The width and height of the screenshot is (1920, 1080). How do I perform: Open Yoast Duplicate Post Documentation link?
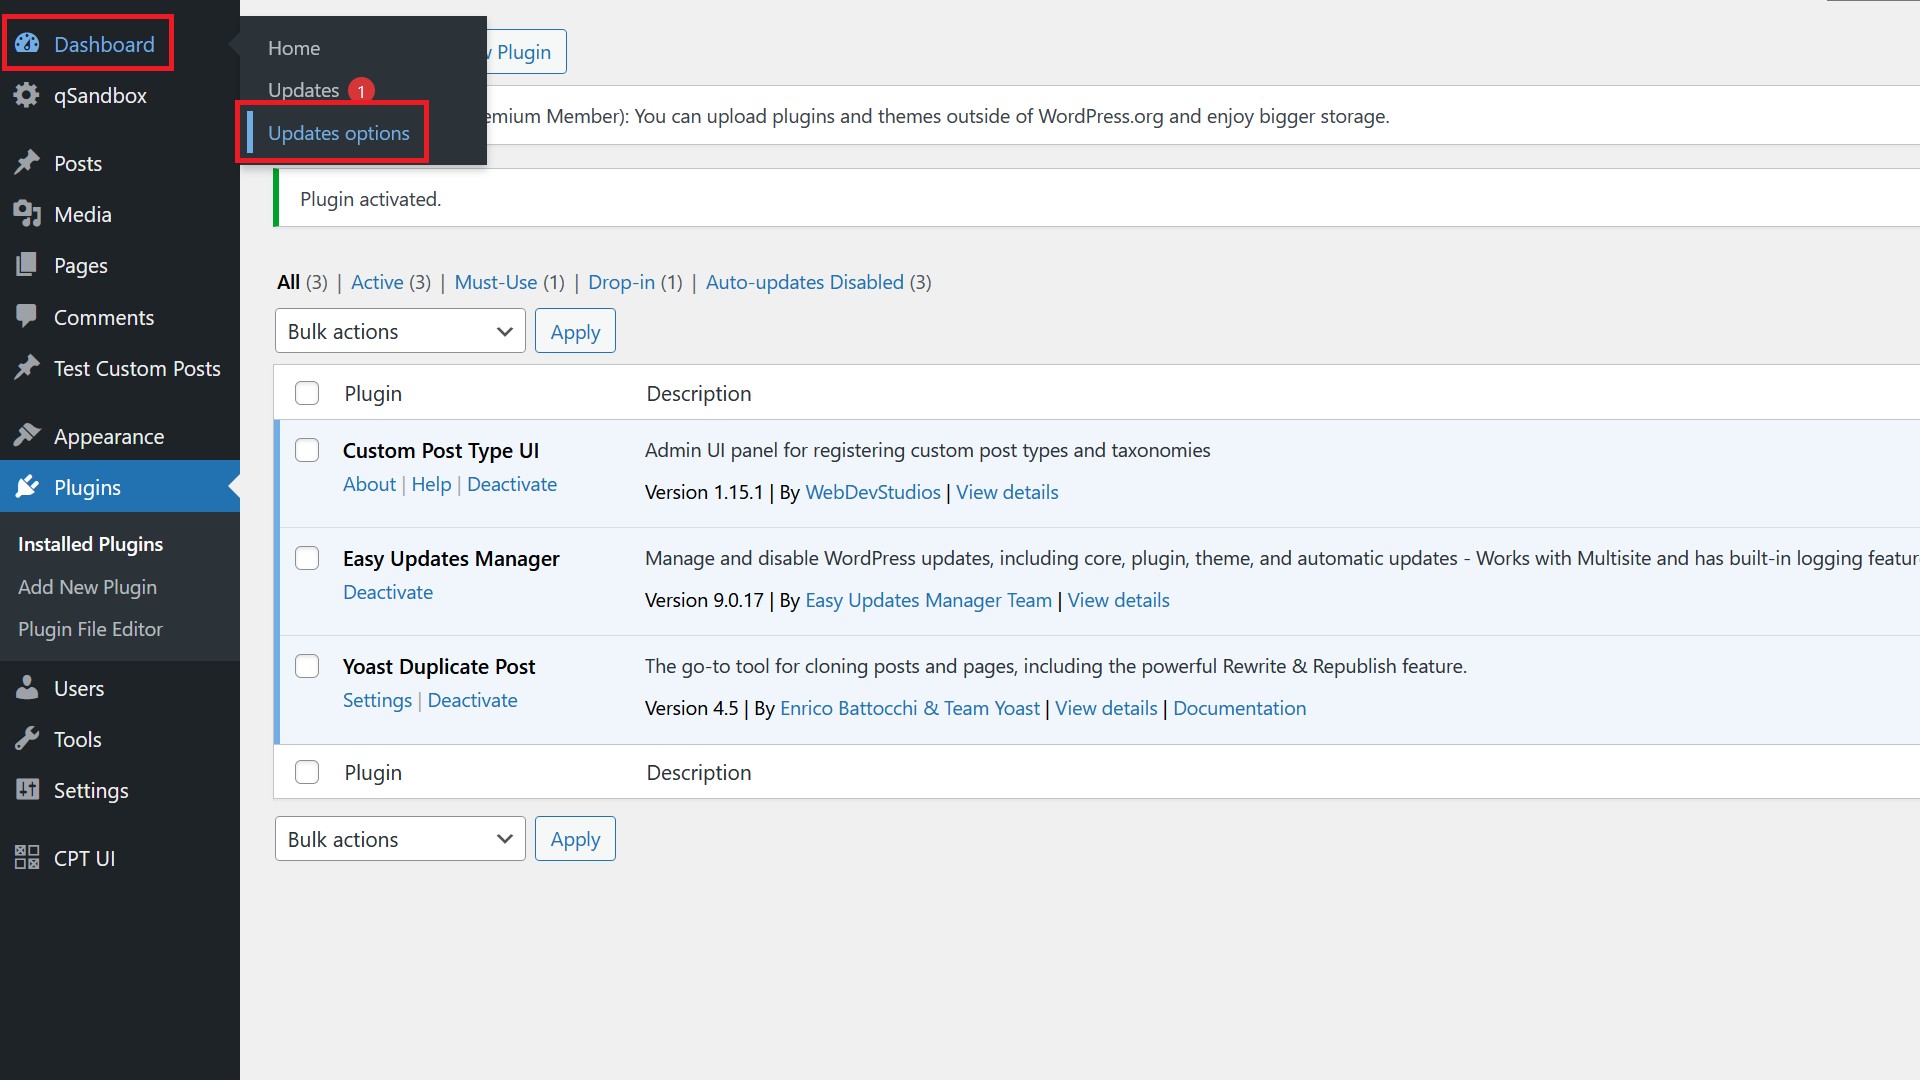click(x=1239, y=708)
